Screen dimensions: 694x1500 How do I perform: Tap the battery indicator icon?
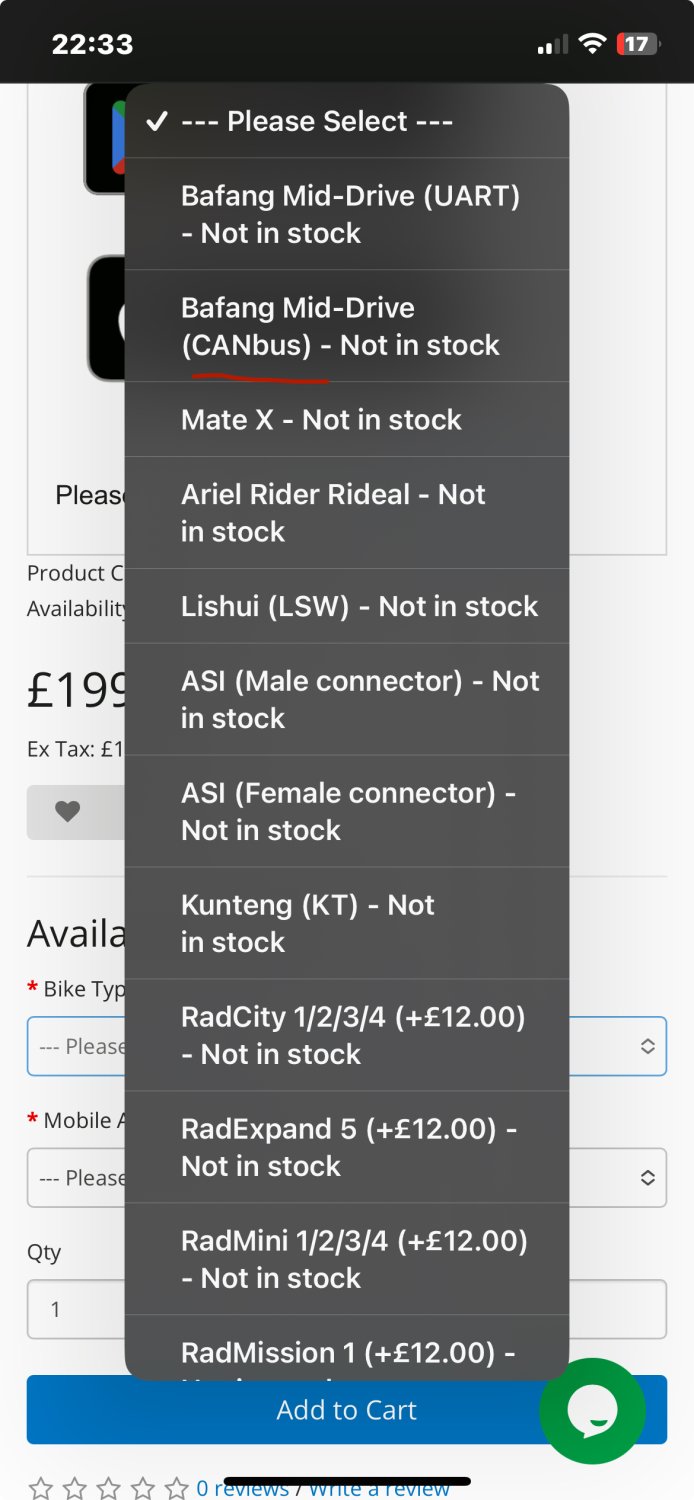point(636,44)
